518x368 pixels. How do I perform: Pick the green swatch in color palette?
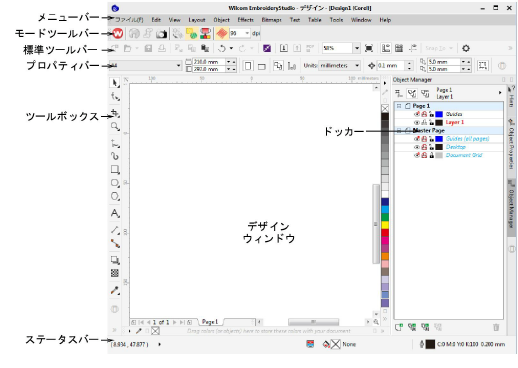coord(385,217)
